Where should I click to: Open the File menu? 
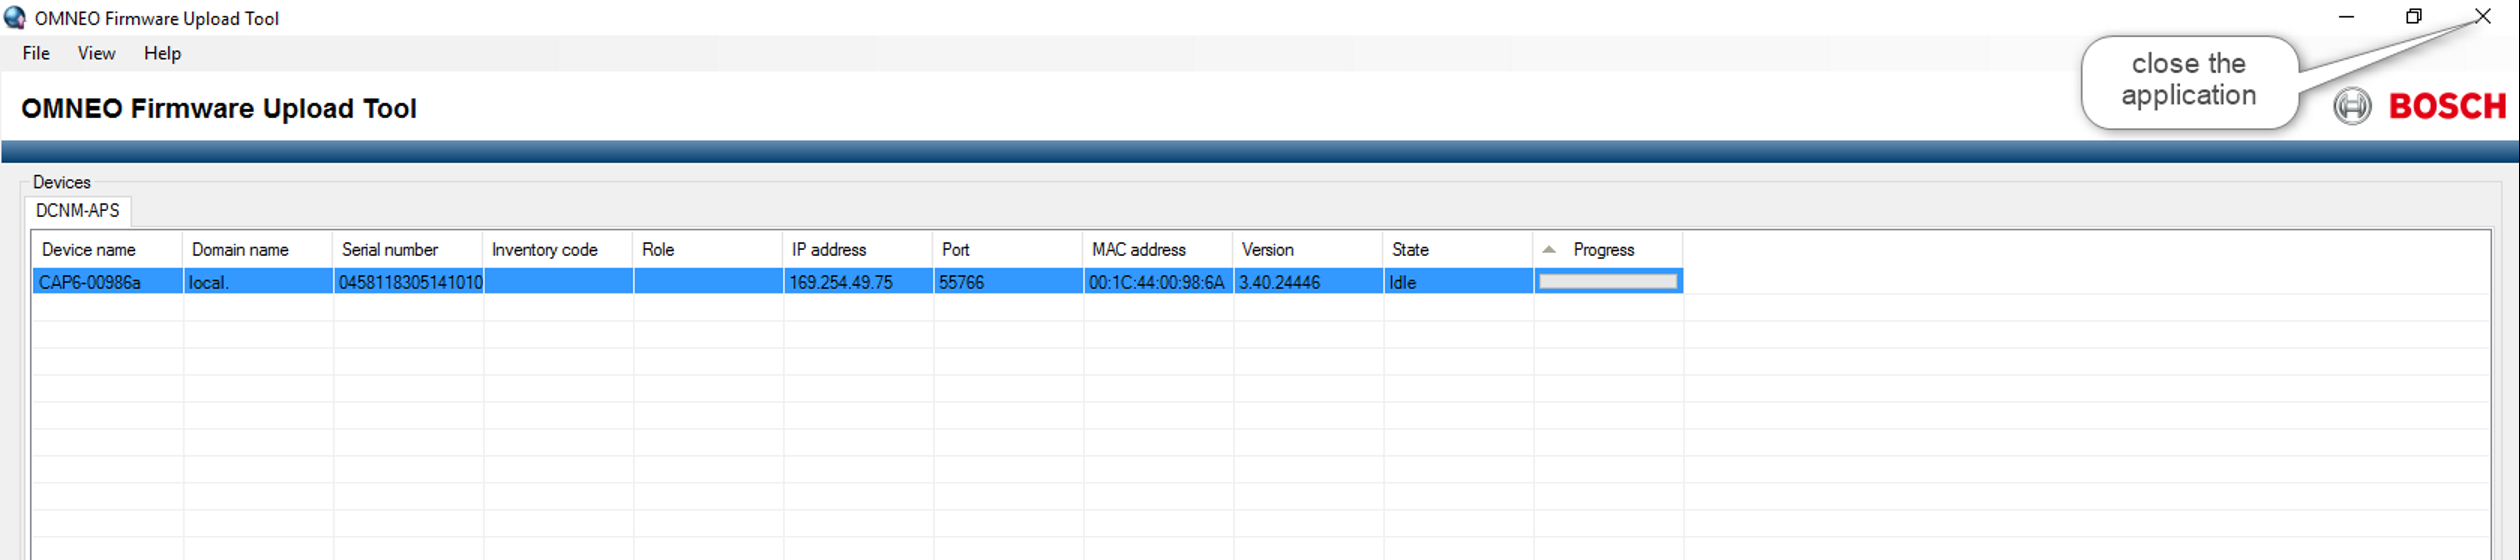(36, 54)
